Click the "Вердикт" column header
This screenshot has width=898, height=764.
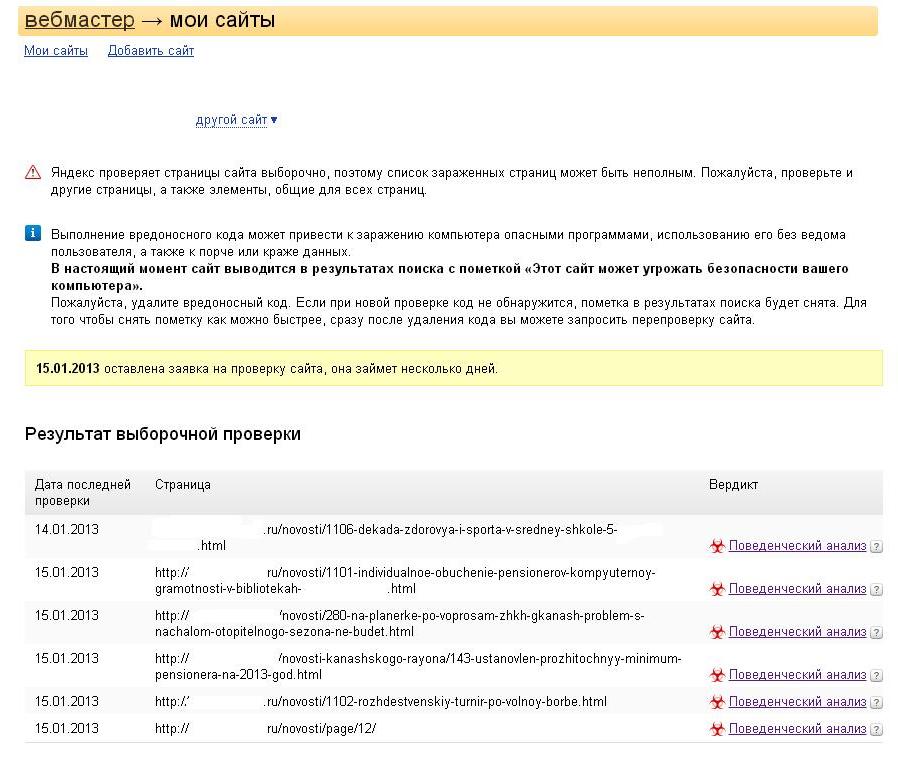click(x=733, y=485)
